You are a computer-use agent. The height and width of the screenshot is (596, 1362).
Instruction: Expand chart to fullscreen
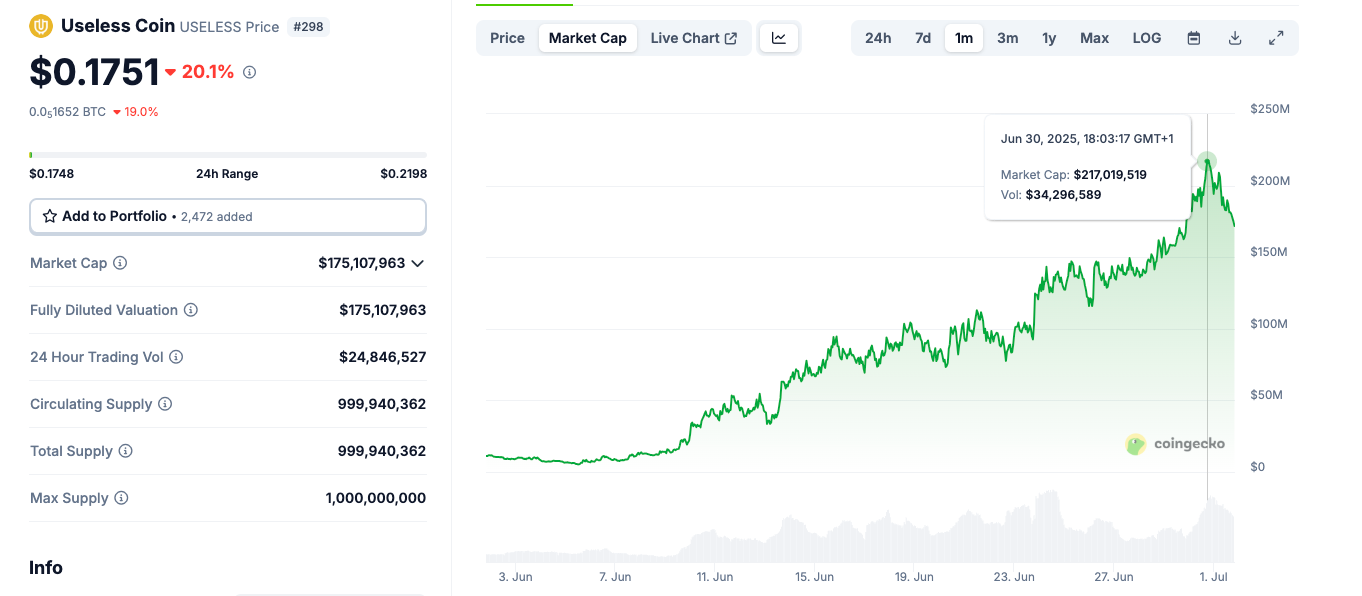[x=1275, y=38]
